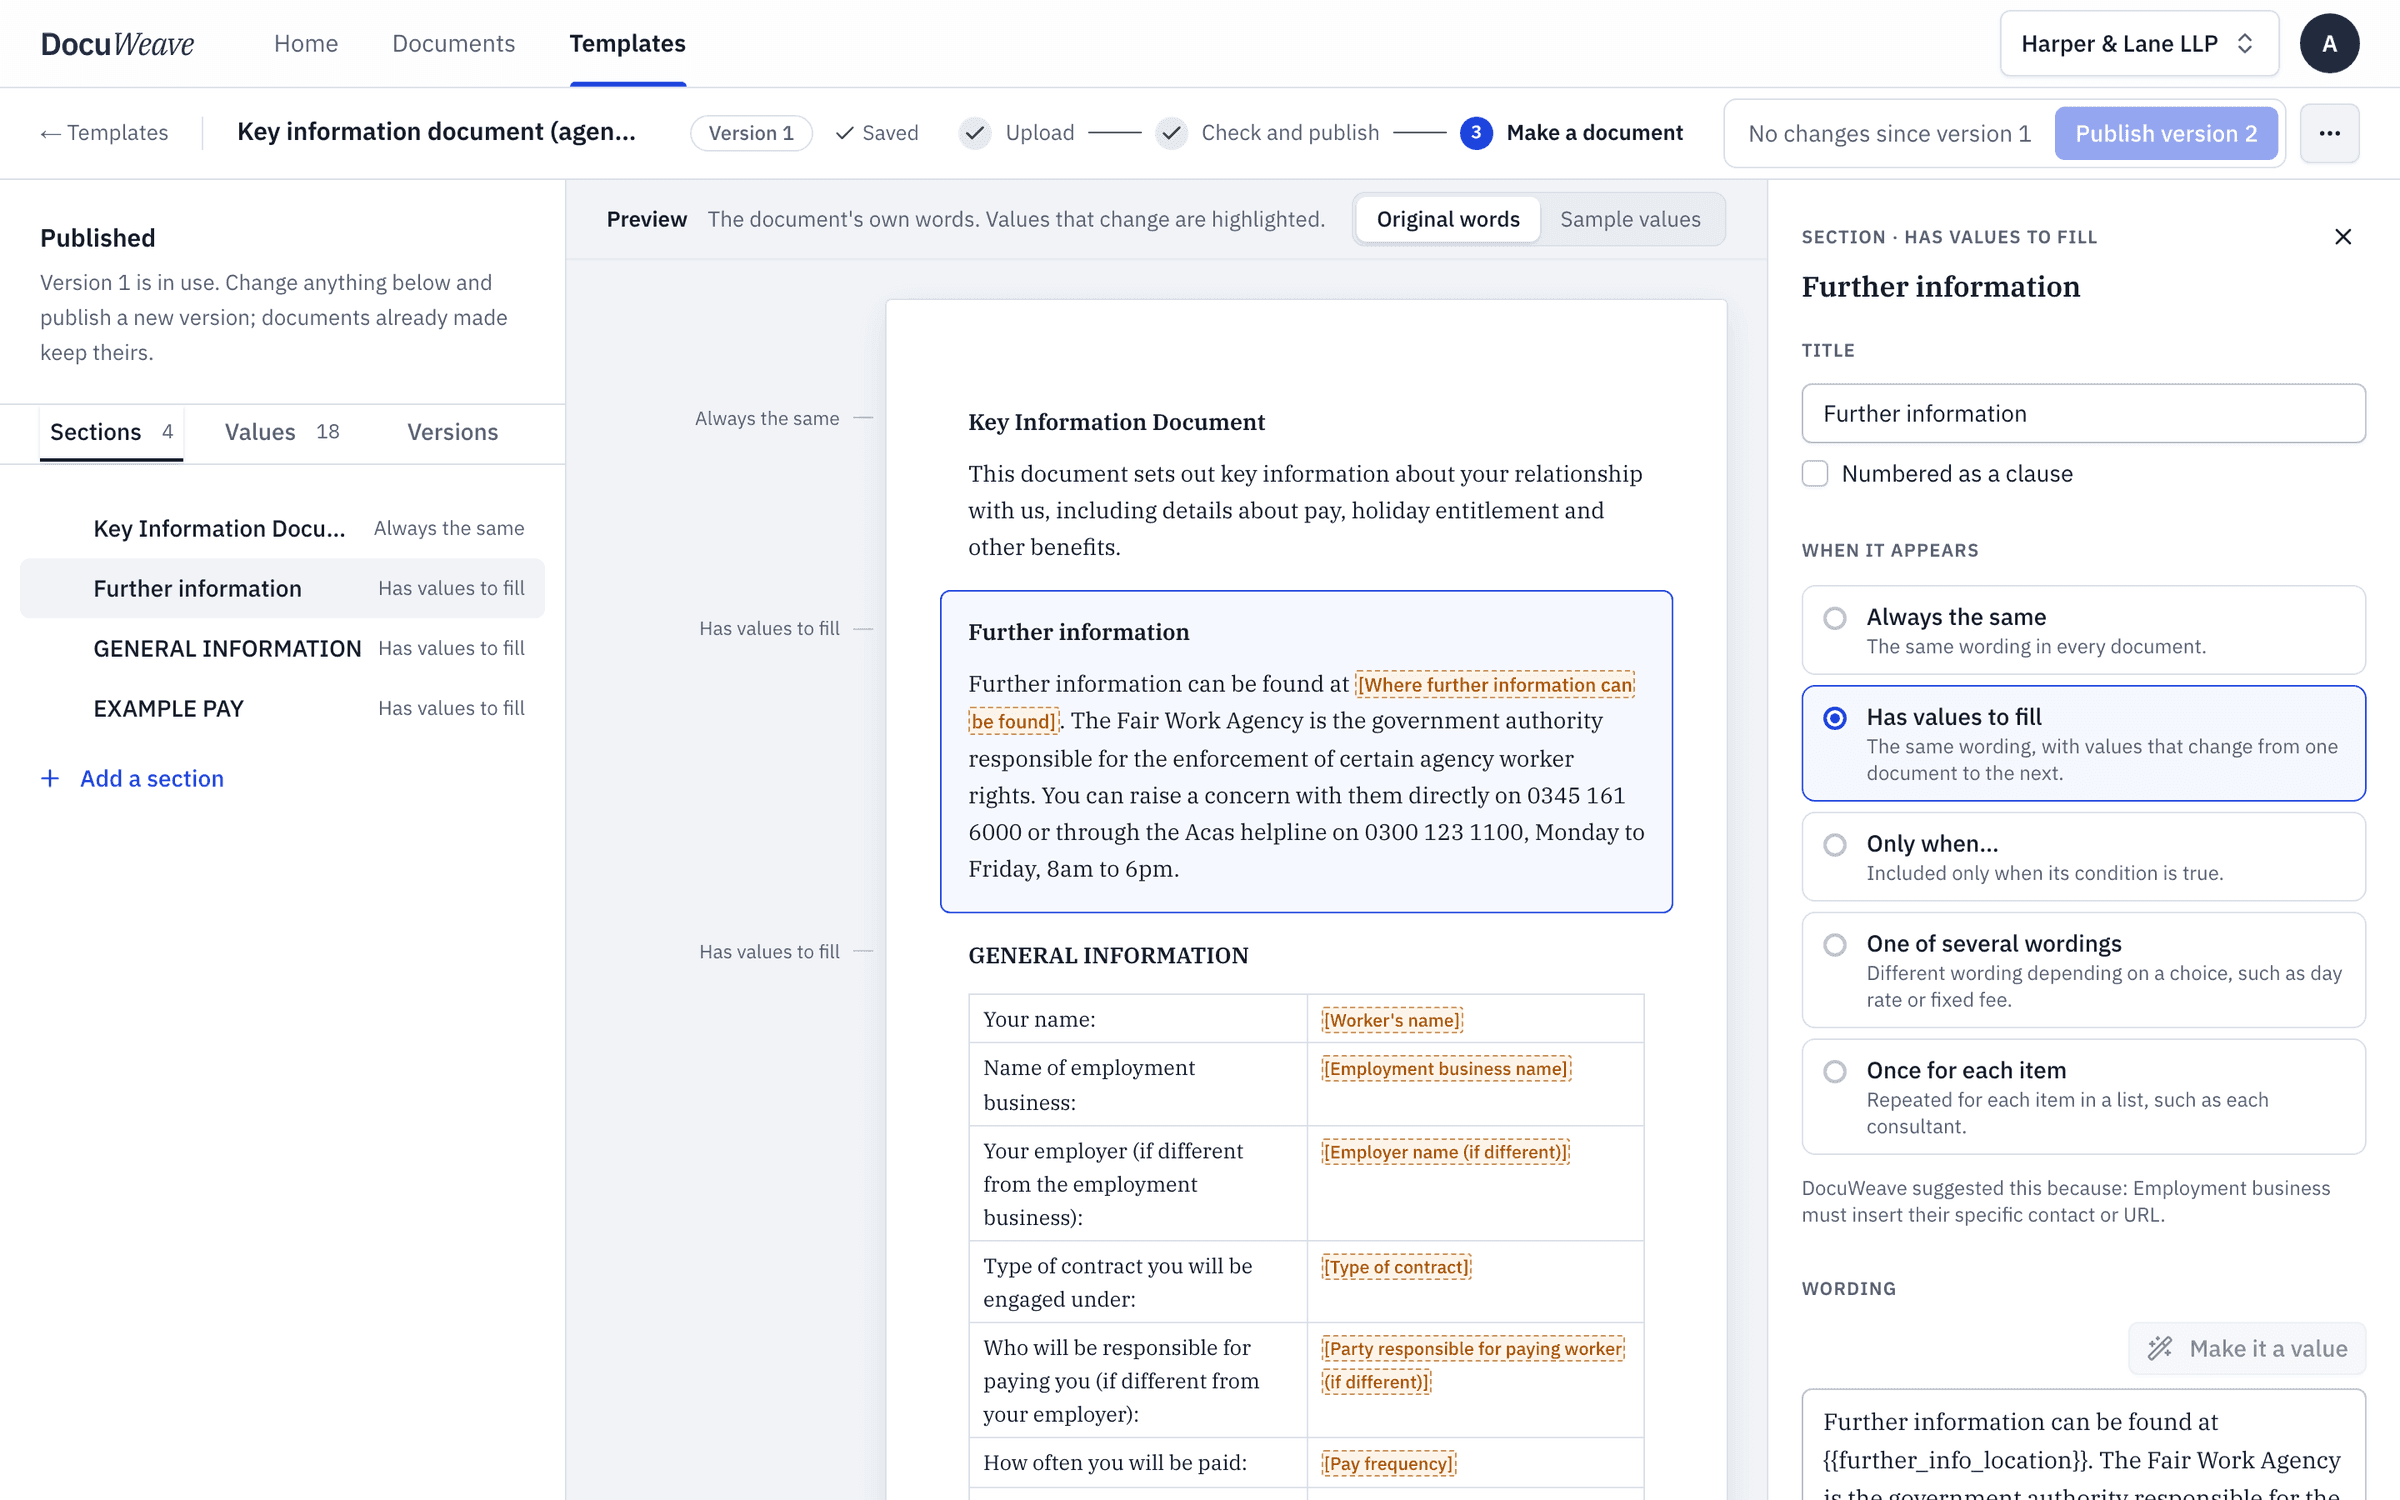Click the Publish version 2 button
This screenshot has height=1500, width=2400.
click(x=2166, y=133)
